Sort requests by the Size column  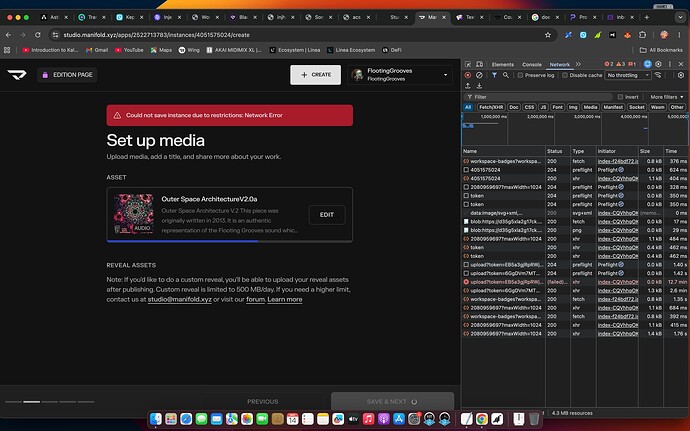point(650,151)
